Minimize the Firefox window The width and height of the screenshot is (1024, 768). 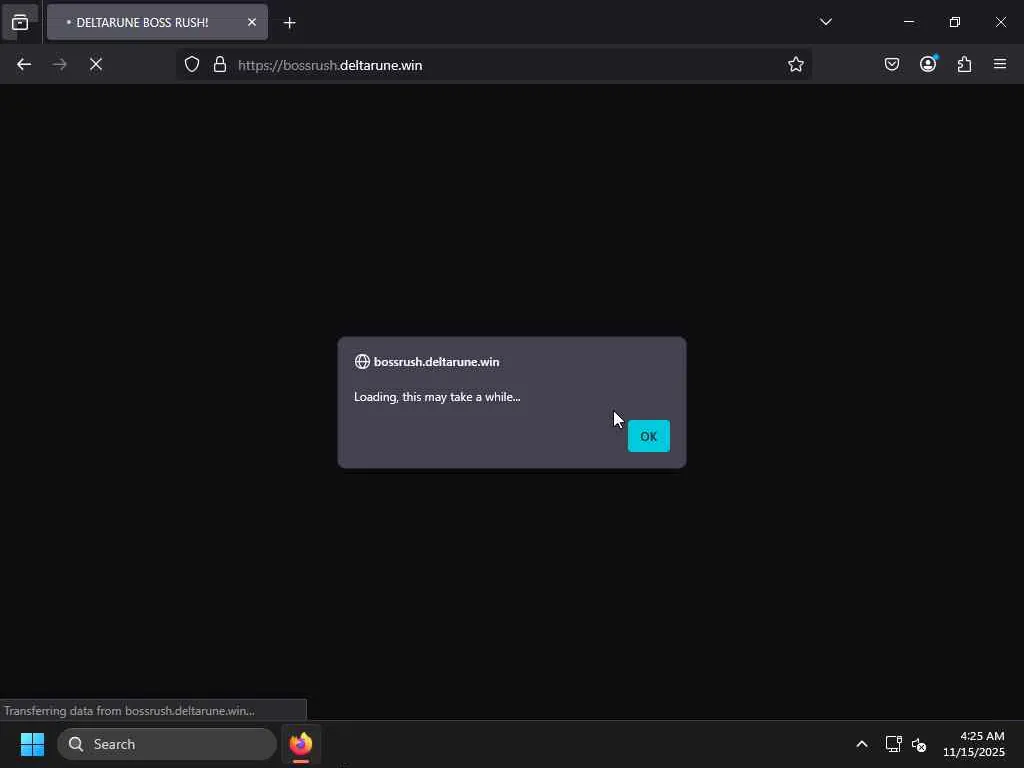pyautogui.click(x=909, y=22)
